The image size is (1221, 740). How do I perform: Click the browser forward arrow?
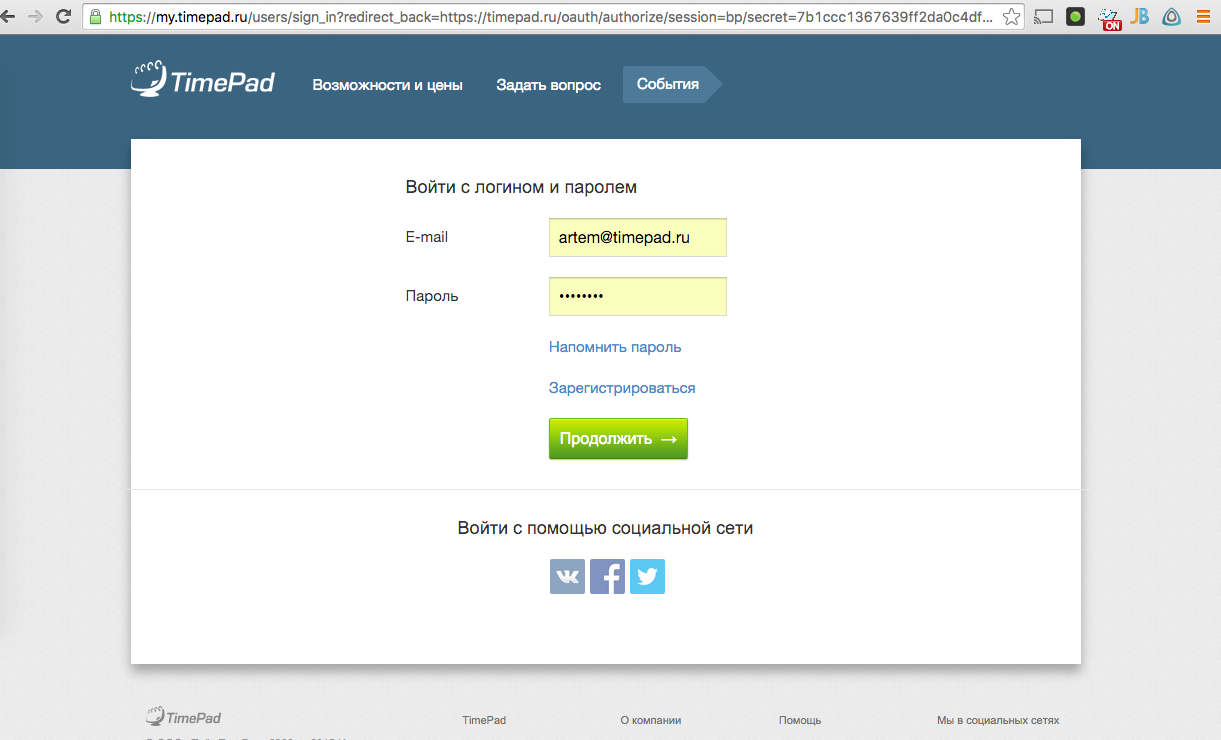pyautogui.click(x=35, y=17)
